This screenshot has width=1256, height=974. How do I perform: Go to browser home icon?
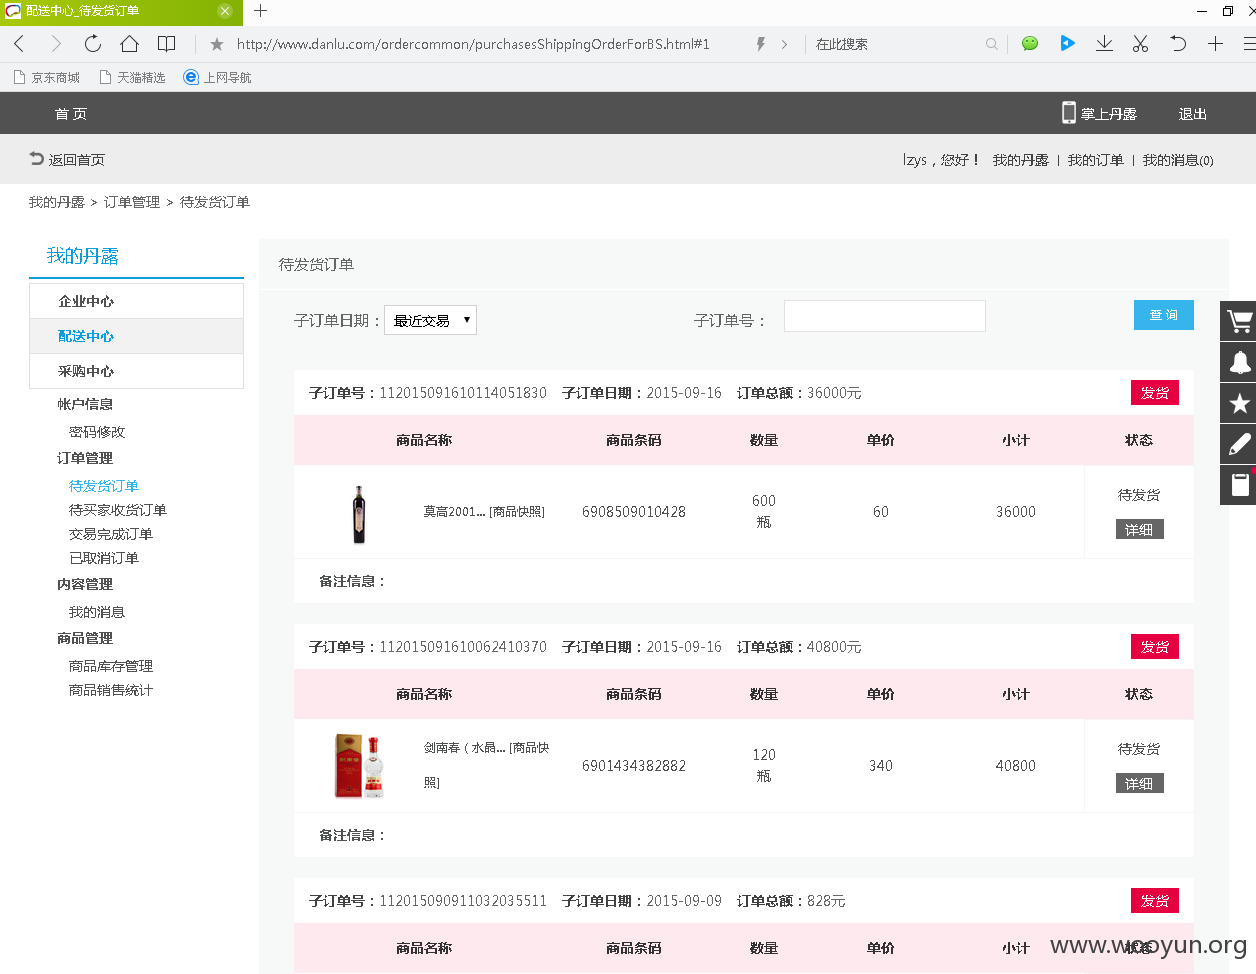[129, 43]
